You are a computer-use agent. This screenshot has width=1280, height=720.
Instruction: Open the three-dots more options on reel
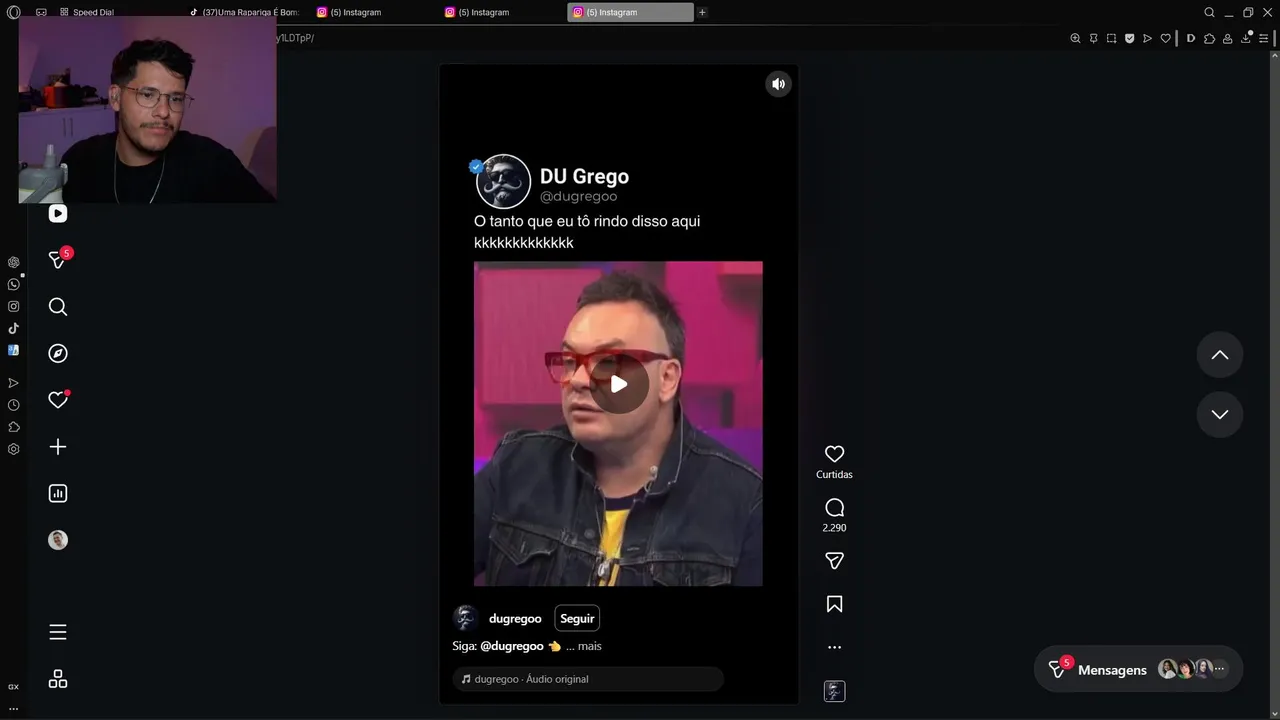tap(834, 647)
